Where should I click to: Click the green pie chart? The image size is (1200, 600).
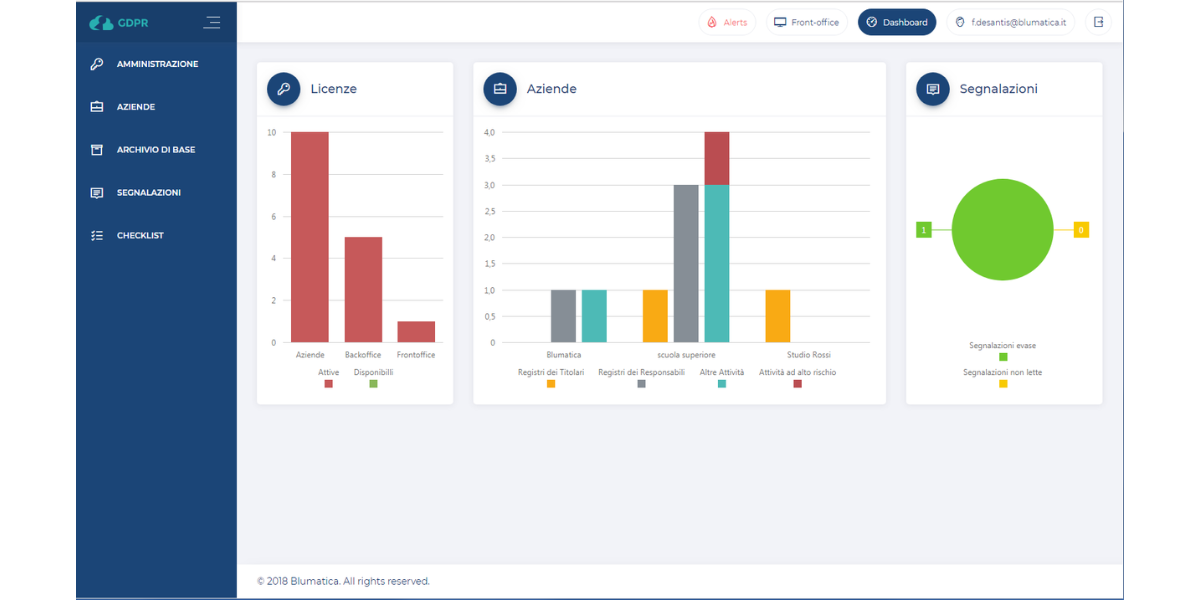(1002, 230)
